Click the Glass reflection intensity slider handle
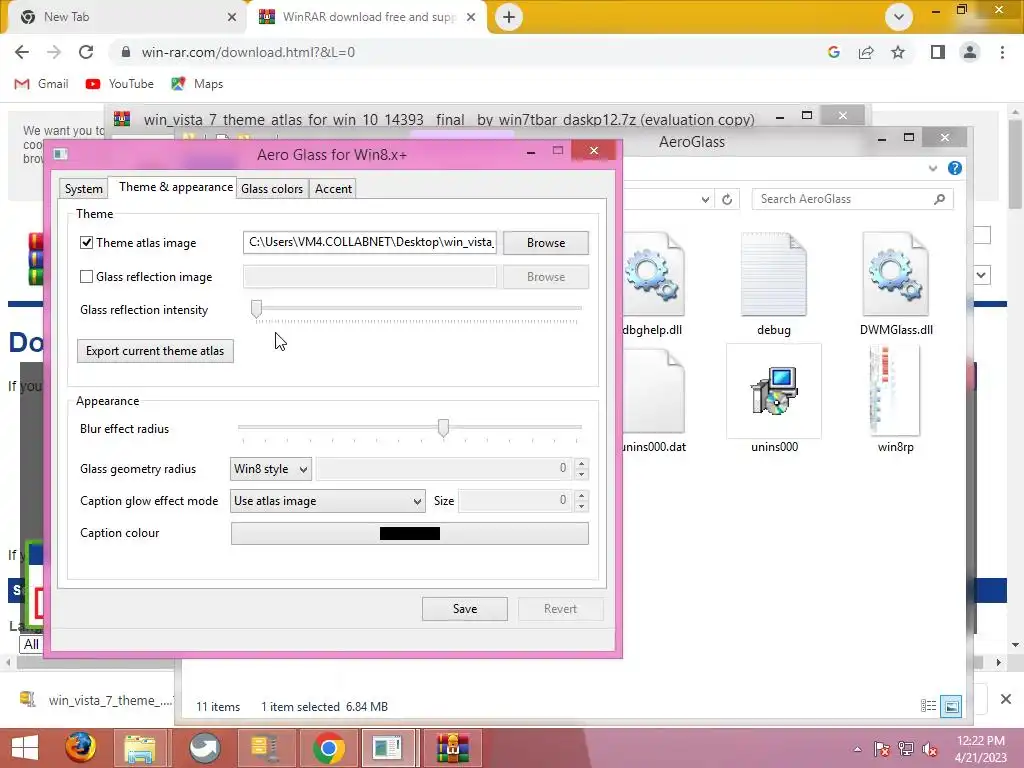This screenshot has height=768, width=1024. [x=257, y=309]
